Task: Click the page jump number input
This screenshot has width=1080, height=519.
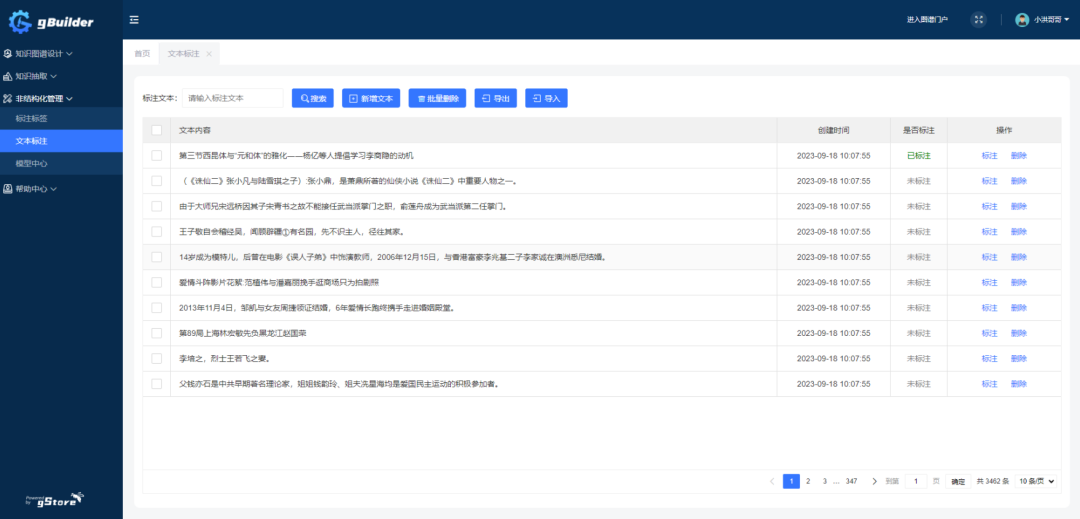Action: [915, 482]
